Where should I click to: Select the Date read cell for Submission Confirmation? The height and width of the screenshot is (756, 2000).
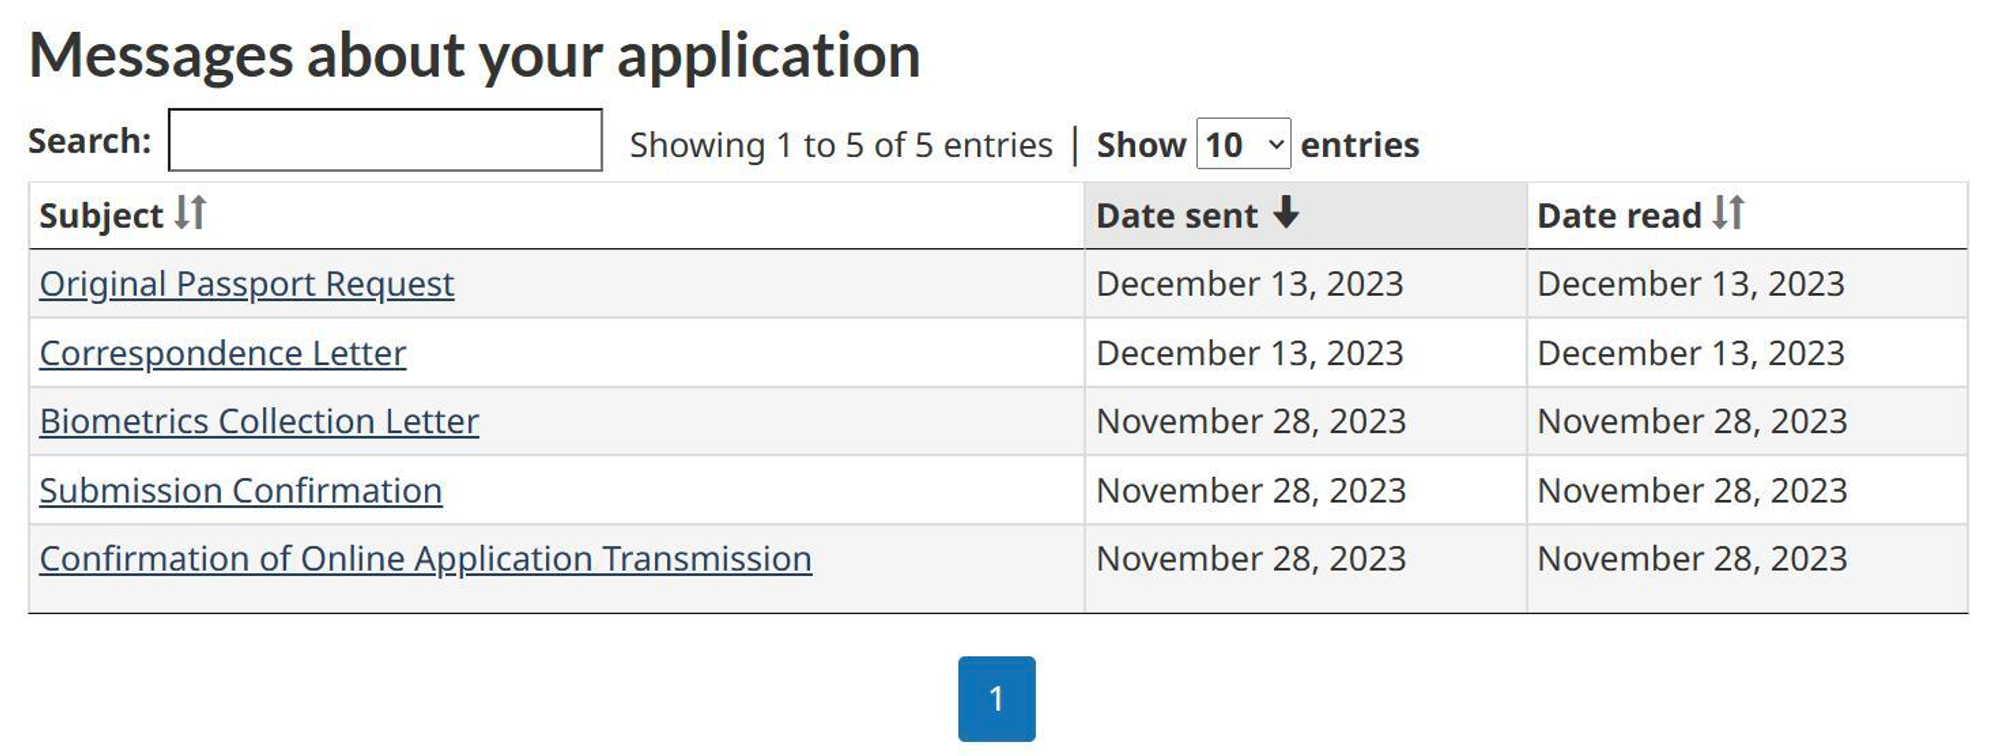tap(1692, 491)
